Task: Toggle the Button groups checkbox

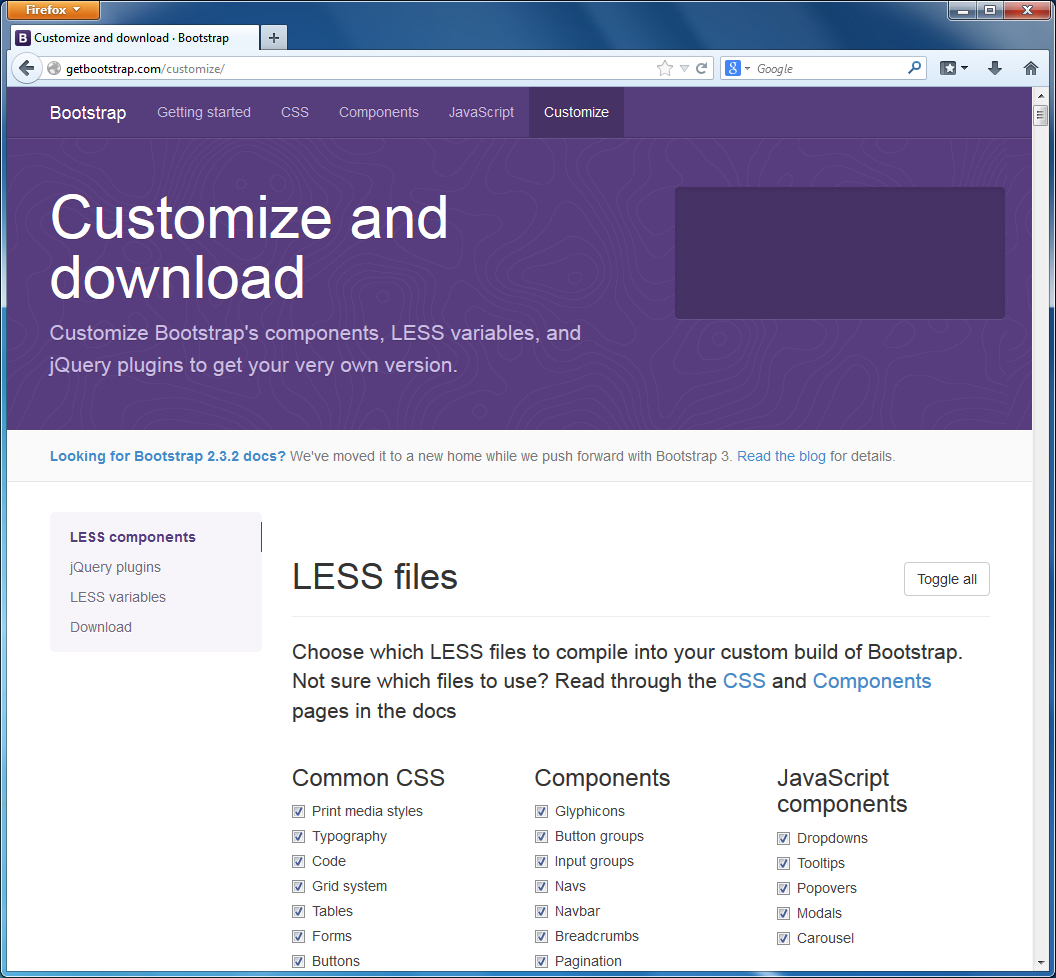Action: coord(541,837)
